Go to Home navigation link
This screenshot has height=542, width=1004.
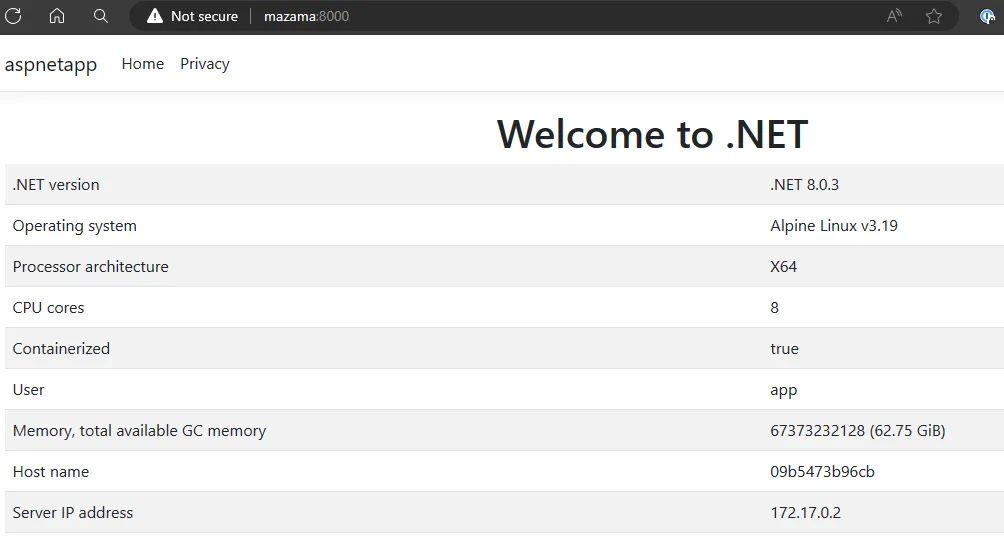click(143, 64)
